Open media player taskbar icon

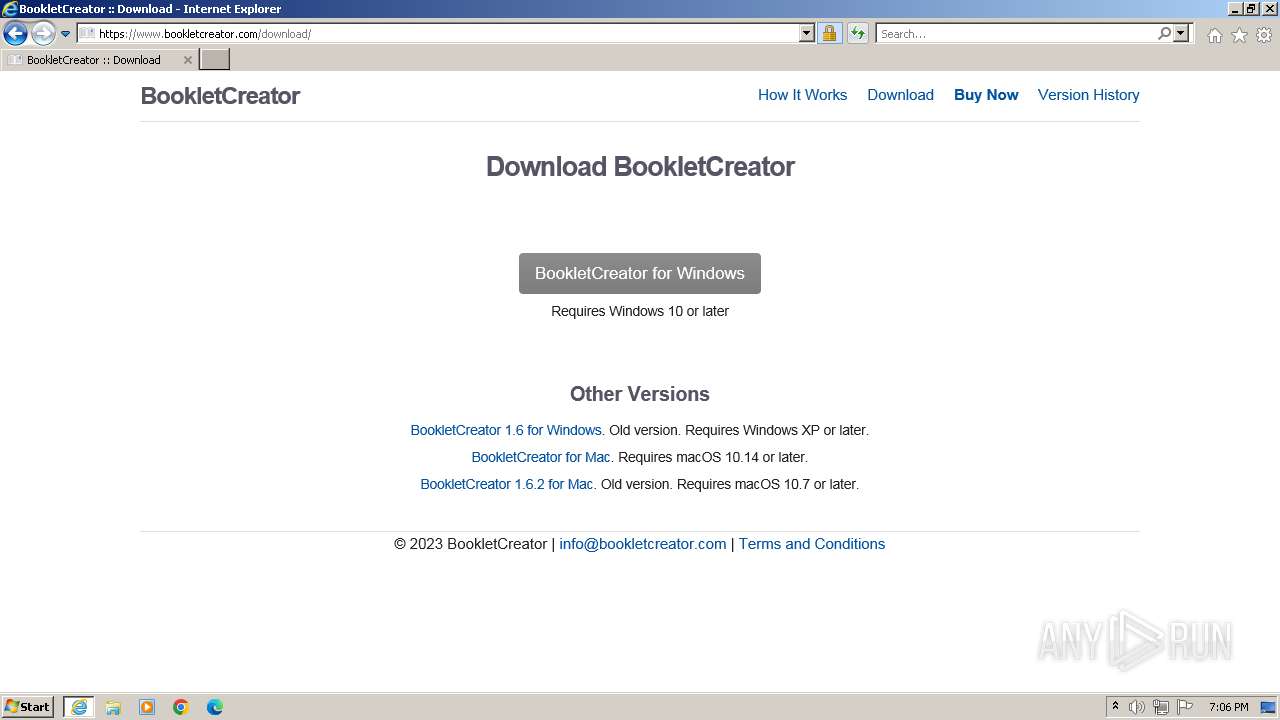tap(147, 707)
